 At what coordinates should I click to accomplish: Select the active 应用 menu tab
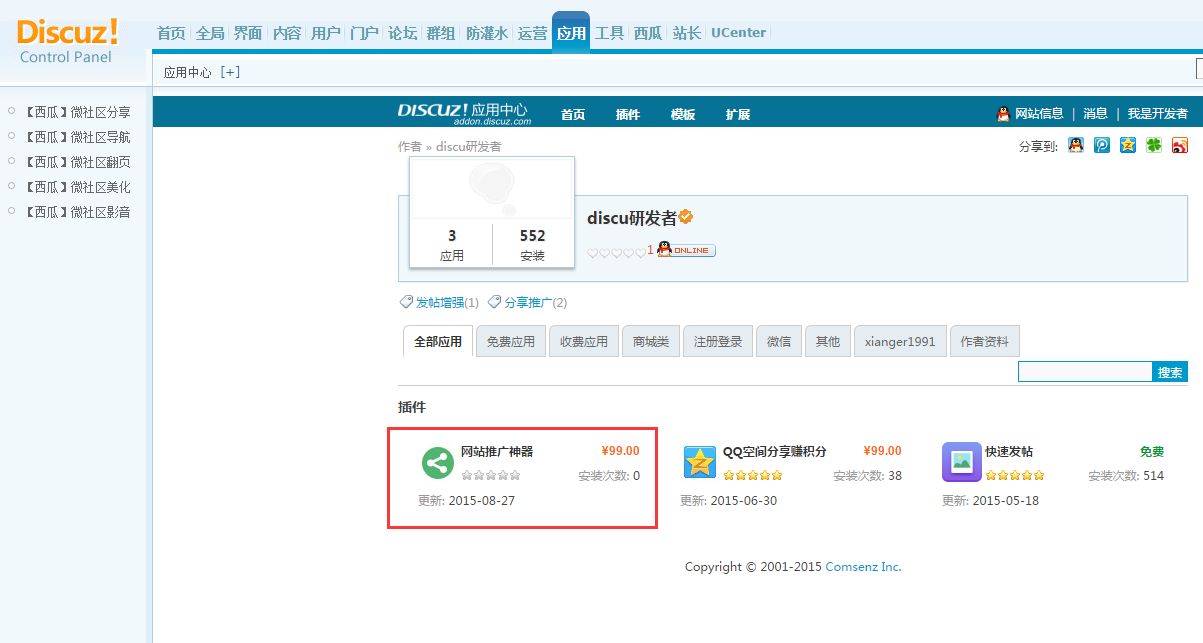(571, 32)
